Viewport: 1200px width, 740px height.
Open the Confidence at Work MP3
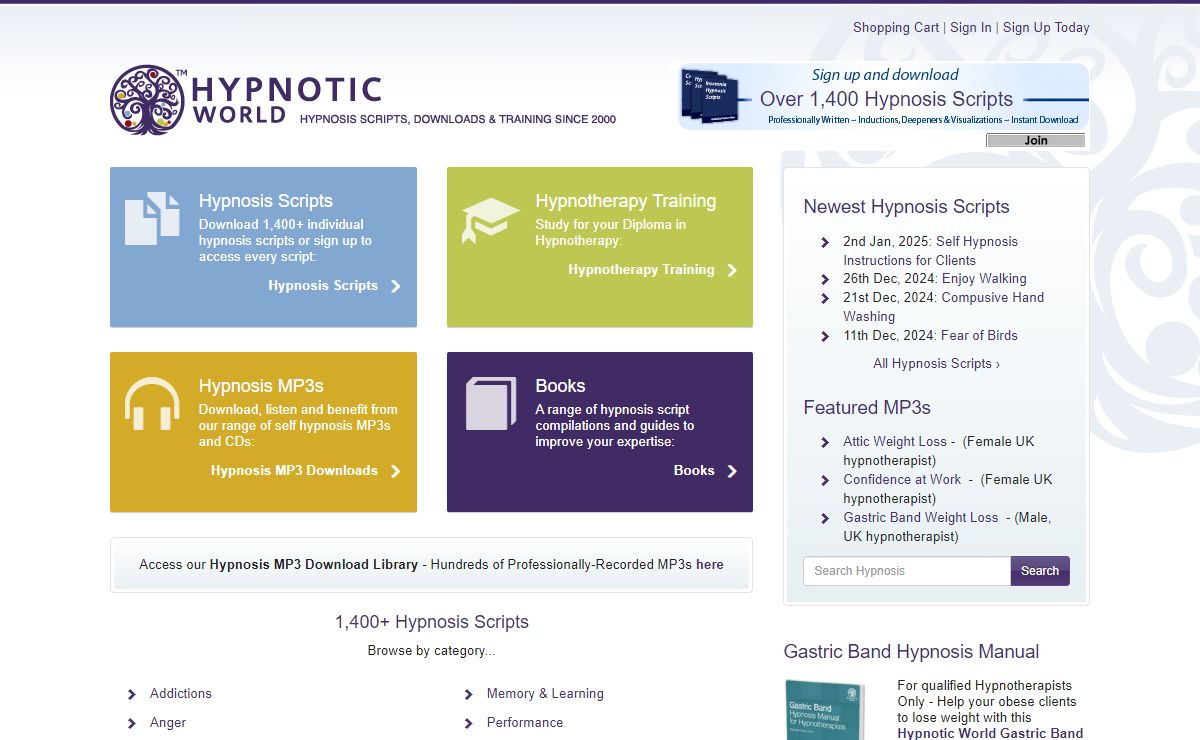pos(902,480)
